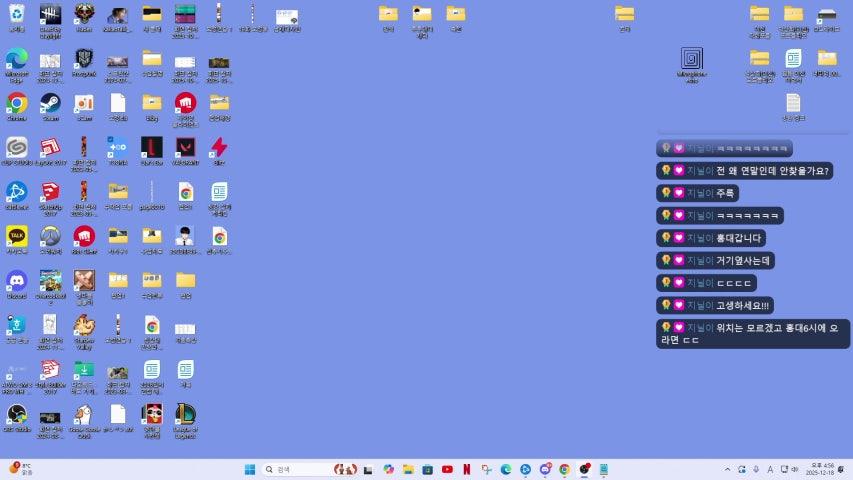
Task: Open the Windows Start menu
Action: pyautogui.click(x=249, y=469)
